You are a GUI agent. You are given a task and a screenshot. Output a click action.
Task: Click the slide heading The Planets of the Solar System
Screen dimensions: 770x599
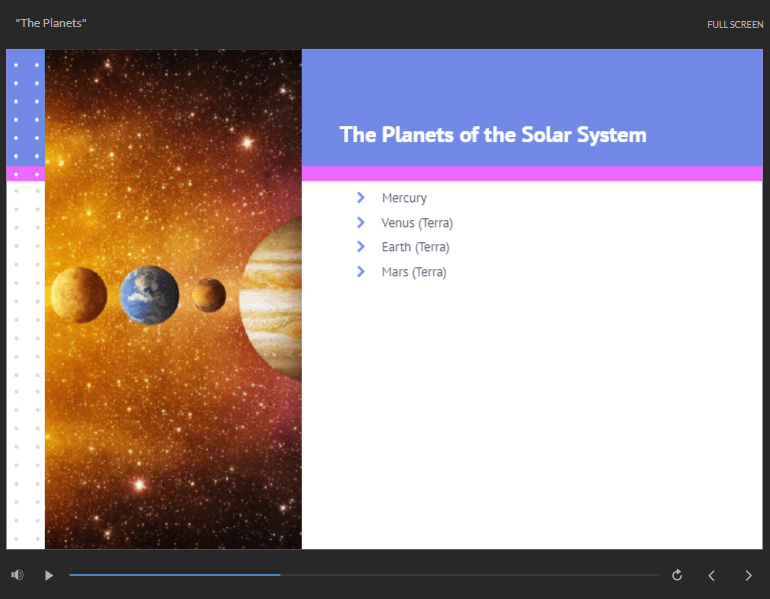pyautogui.click(x=493, y=135)
